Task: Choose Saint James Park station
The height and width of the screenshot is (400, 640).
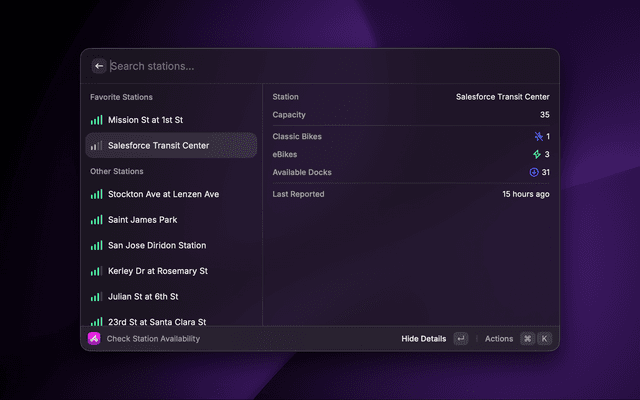Action: (142, 220)
